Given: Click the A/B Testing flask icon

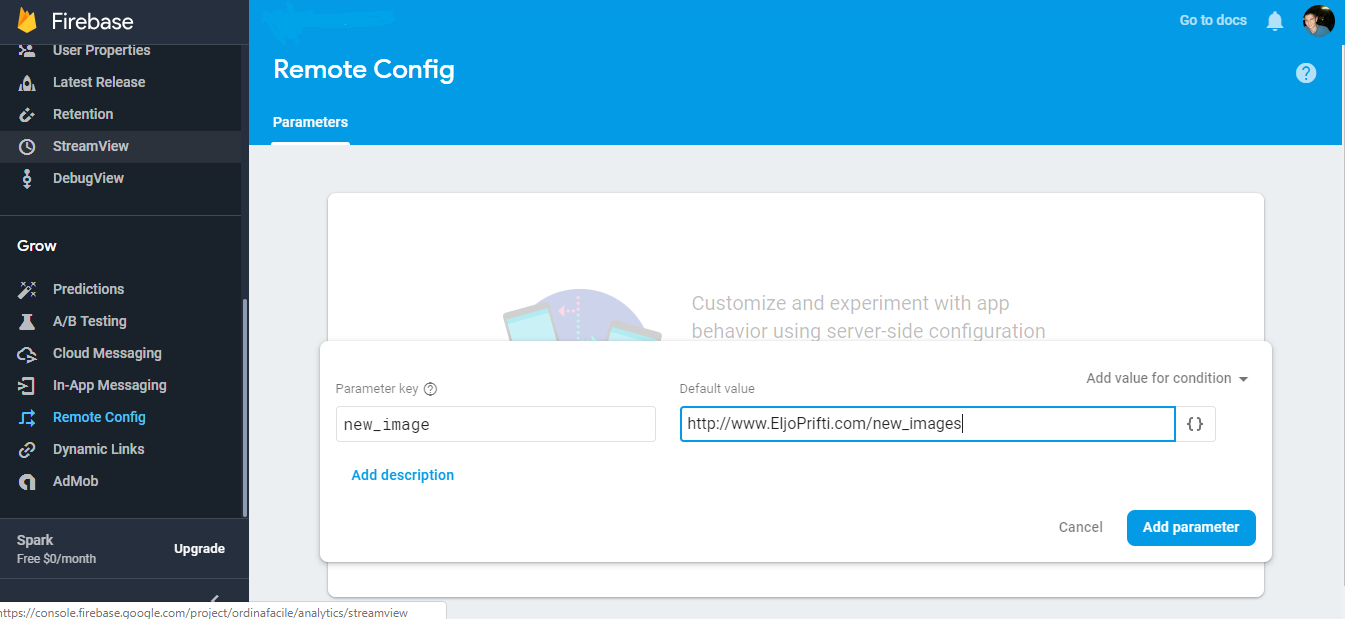Looking at the screenshot, I should pos(28,321).
